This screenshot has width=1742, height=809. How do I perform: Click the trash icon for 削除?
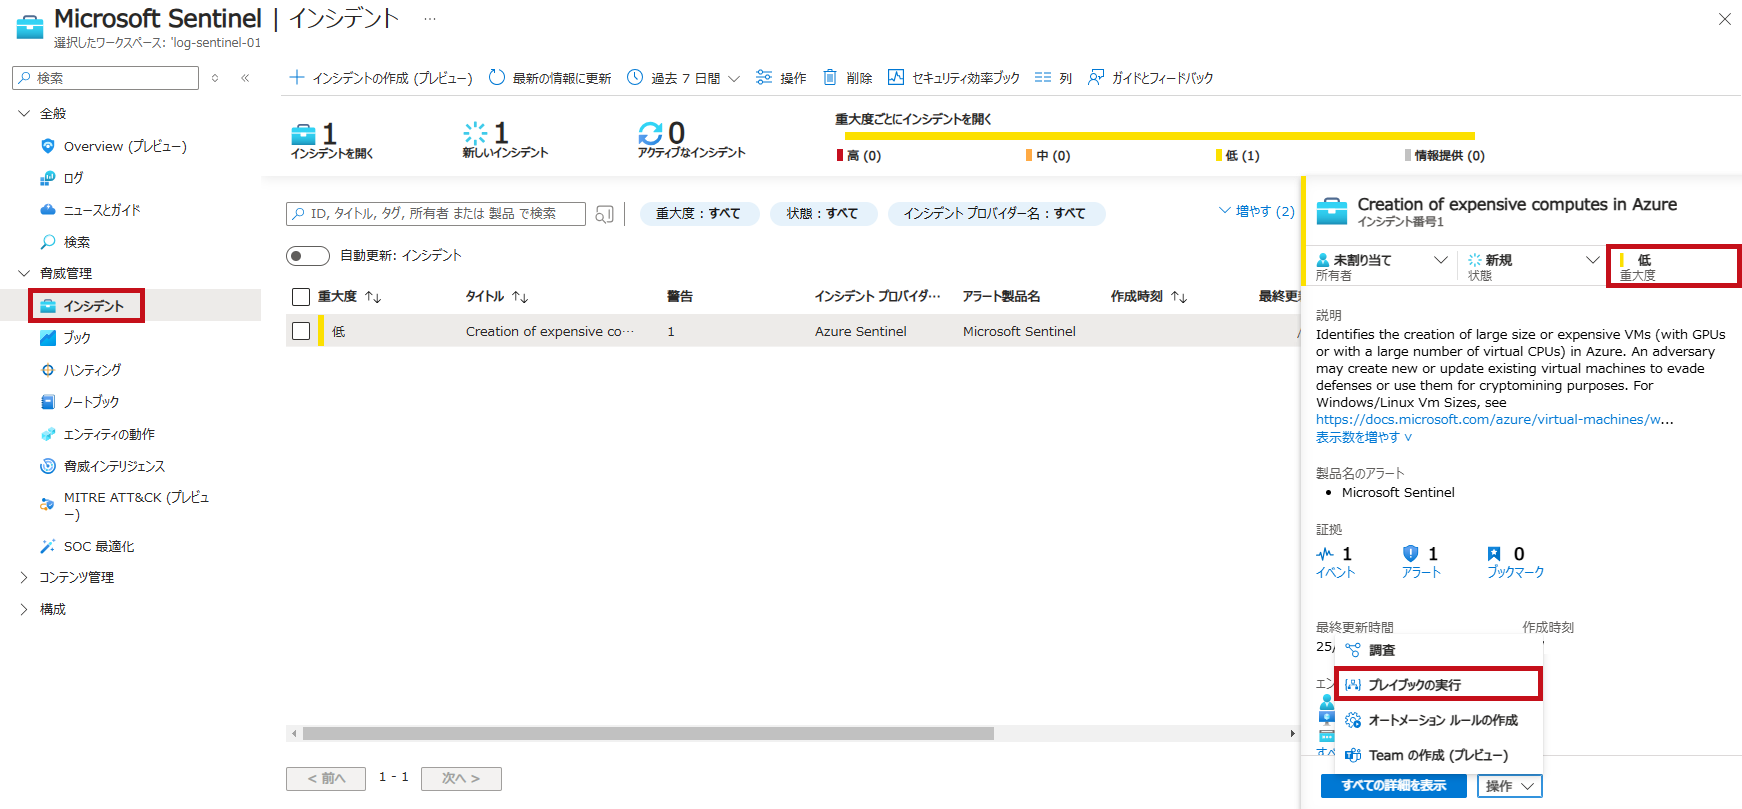click(x=830, y=77)
